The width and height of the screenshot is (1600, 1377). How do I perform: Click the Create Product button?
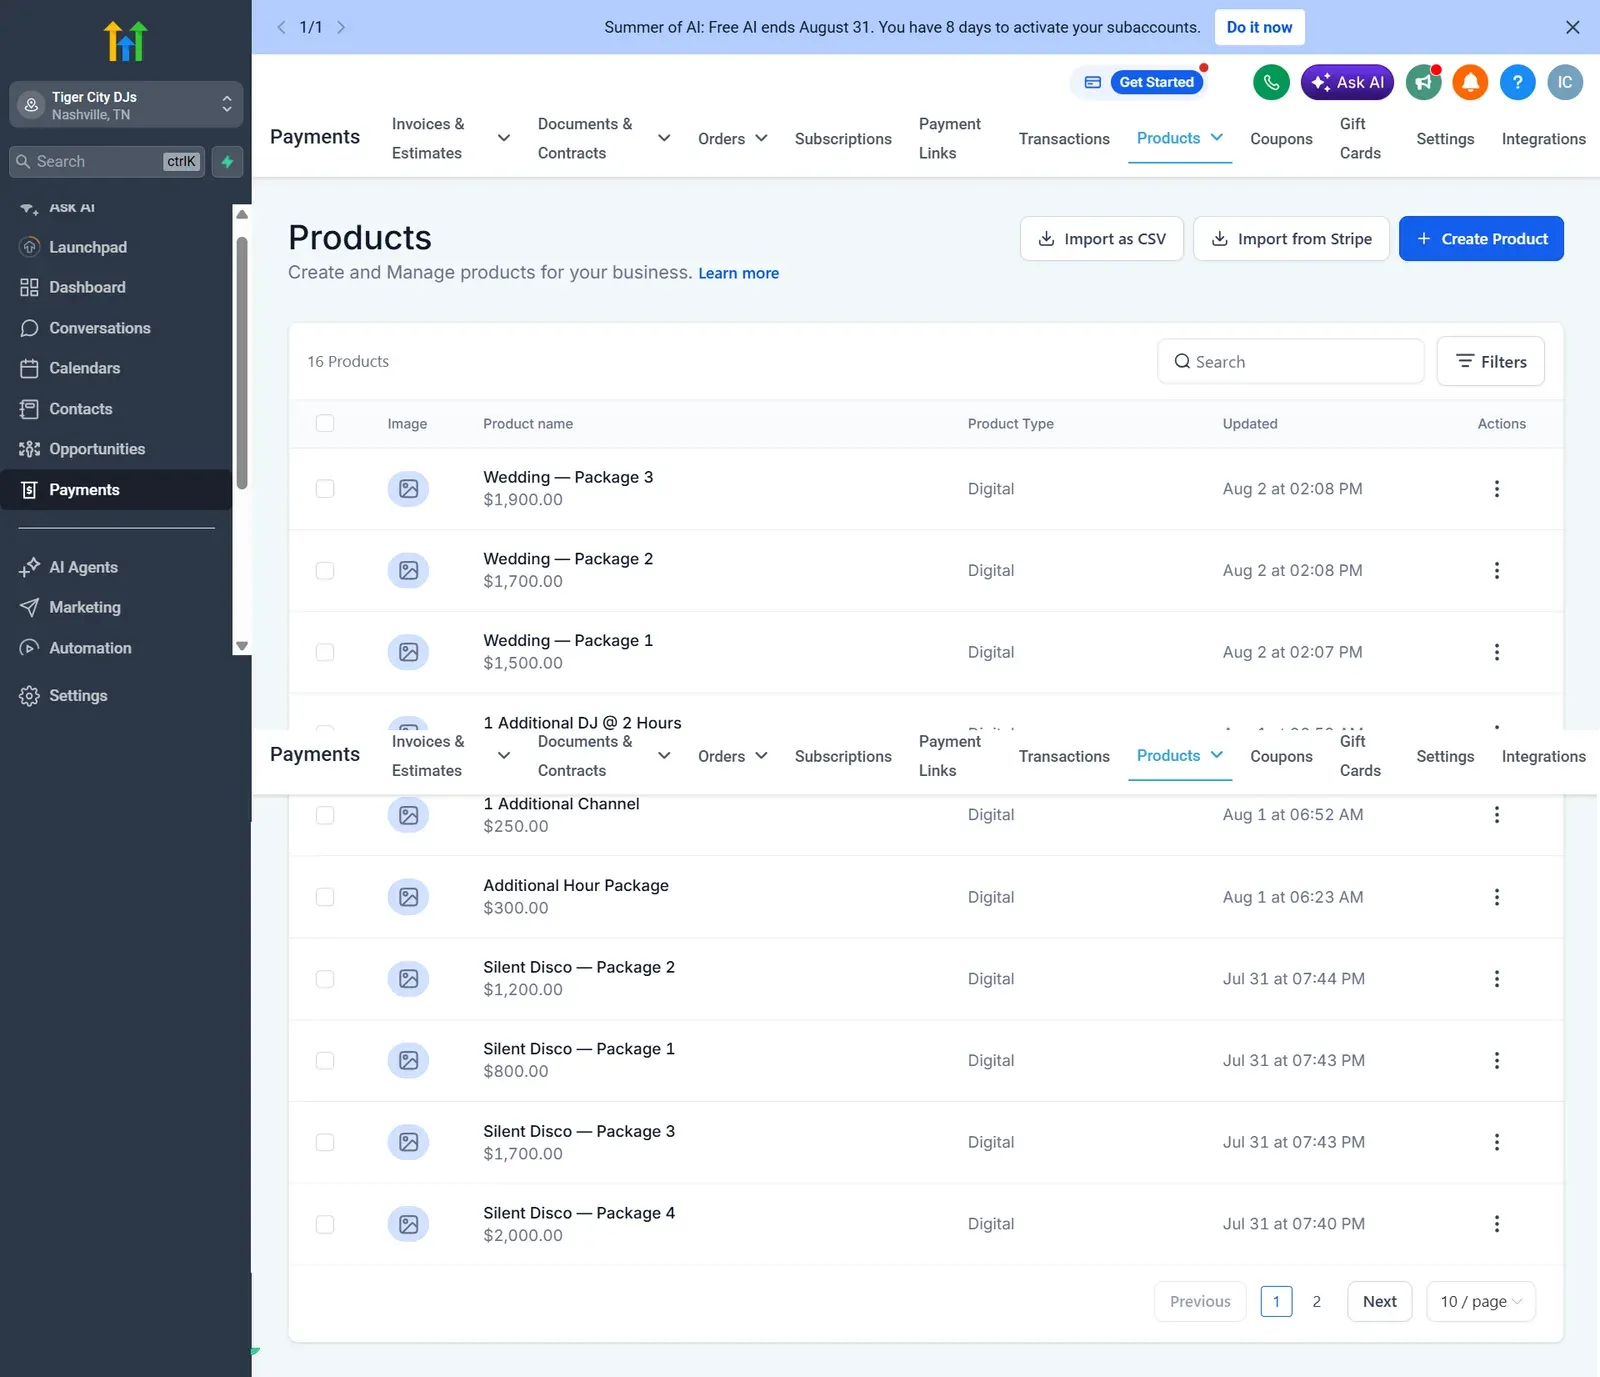[1481, 239]
